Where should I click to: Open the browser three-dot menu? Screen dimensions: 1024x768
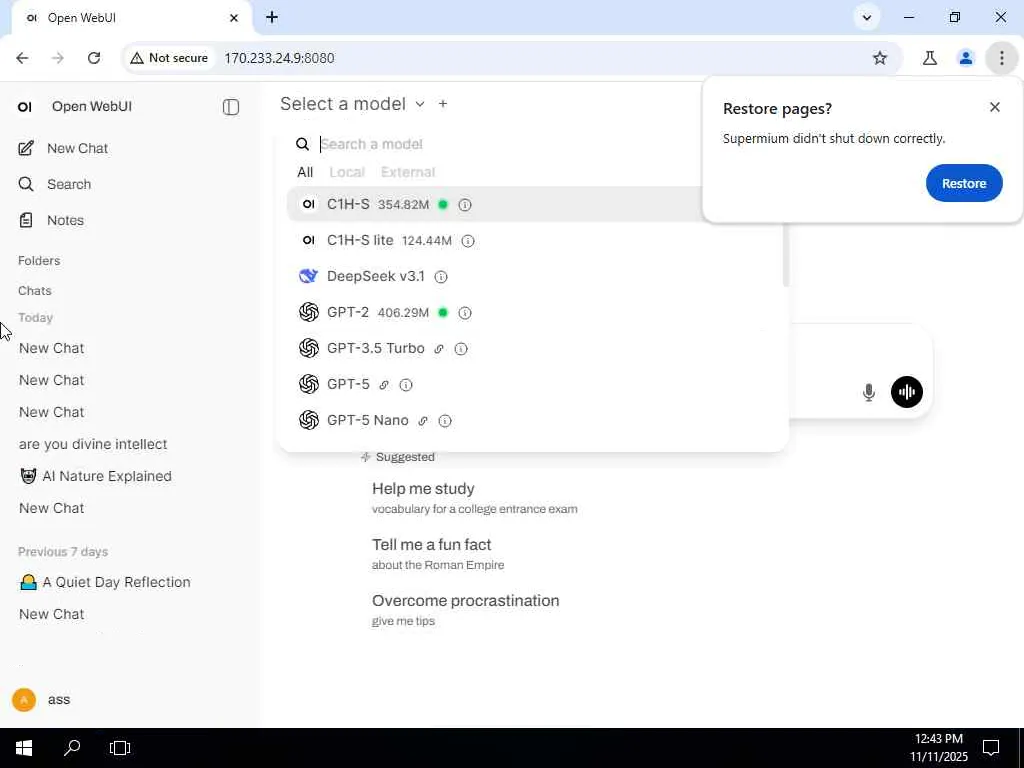tap(1001, 58)
